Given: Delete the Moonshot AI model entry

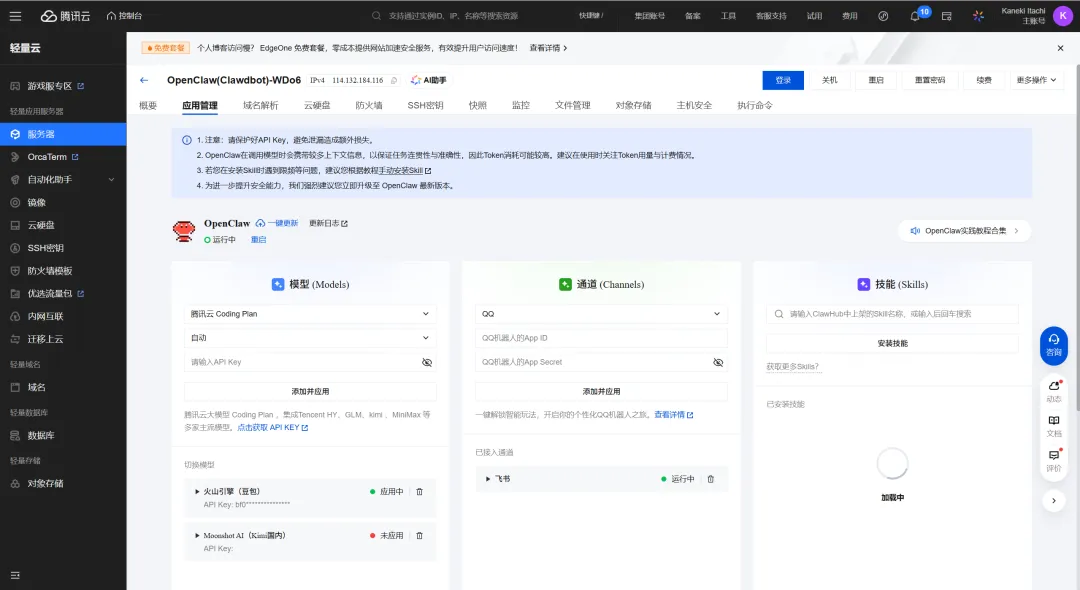Looking at the screenshot, I should click(x=419, y=536).
